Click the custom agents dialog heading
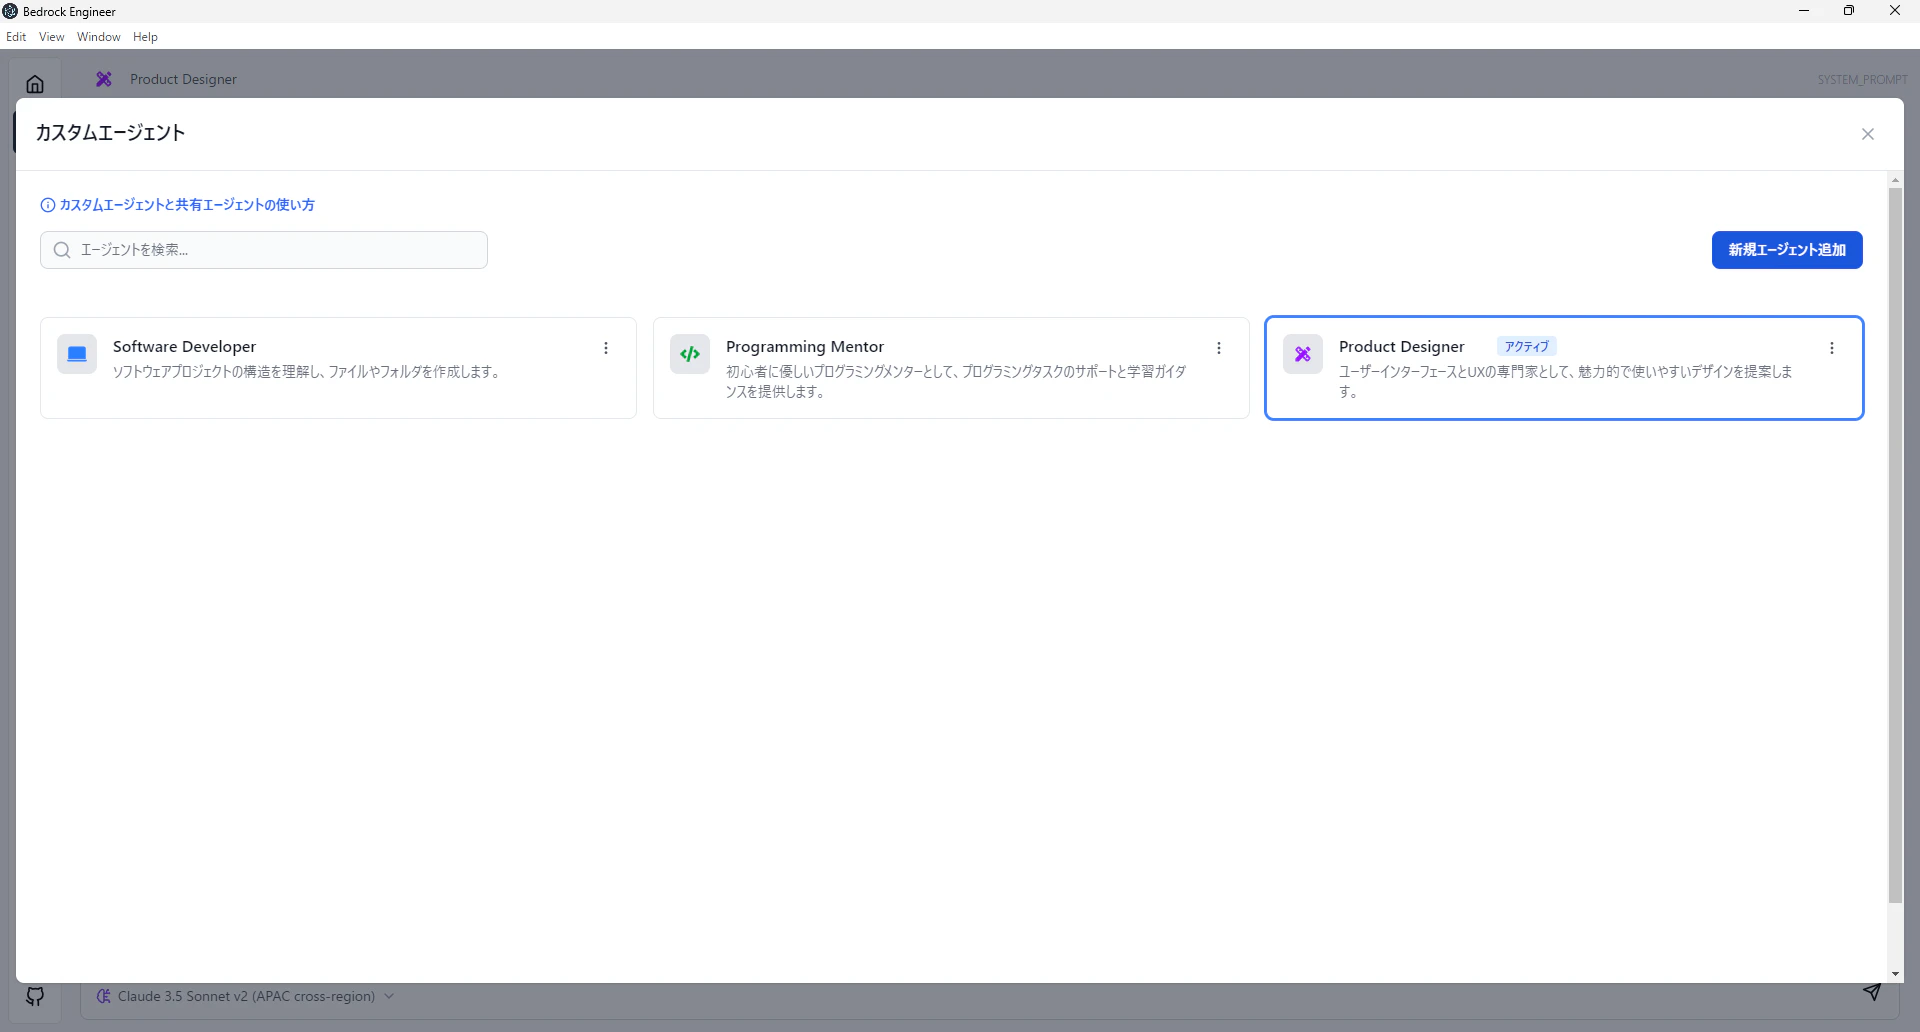 pyautogui.click(x=111, y=133)
